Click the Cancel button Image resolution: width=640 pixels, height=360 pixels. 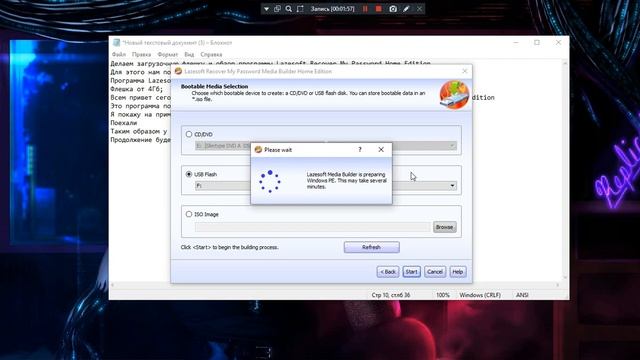[435, 272]
